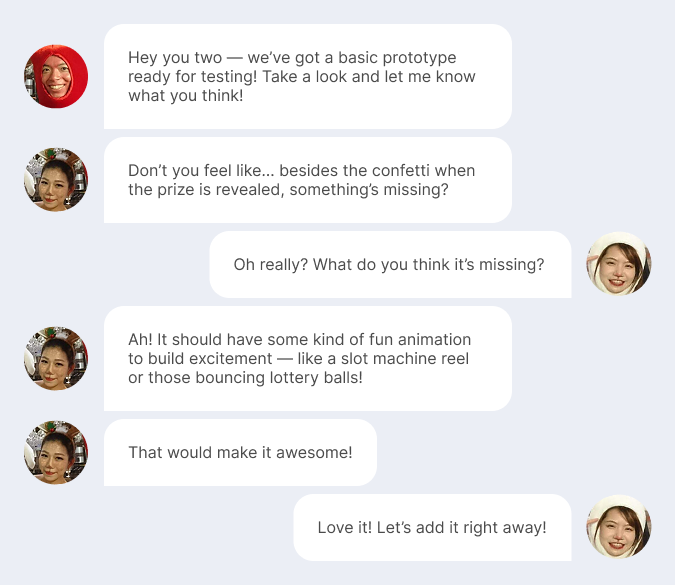Click avatar beside "That would make it awesome!"
675x585 pixels.
(56, 452)
